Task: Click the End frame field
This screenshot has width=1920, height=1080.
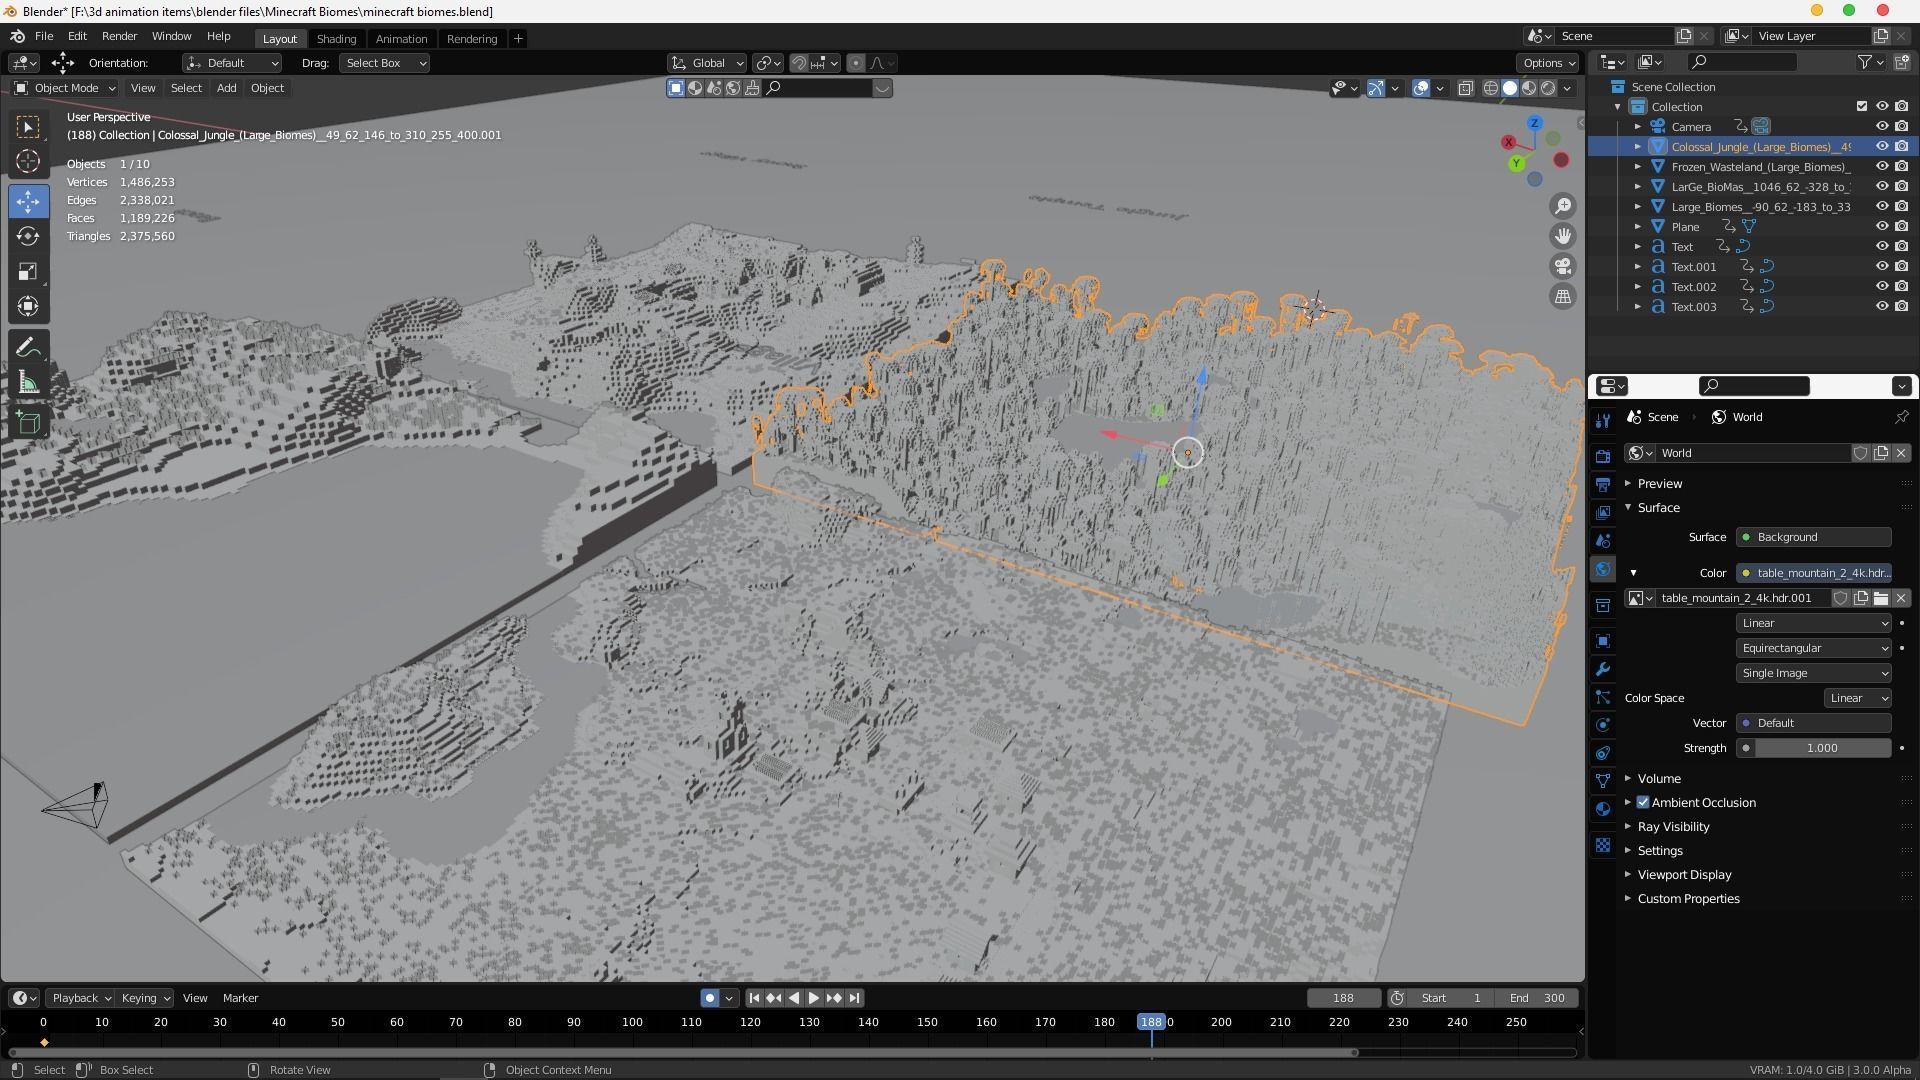Action: pyautogui.click(x=1537, y=998)
